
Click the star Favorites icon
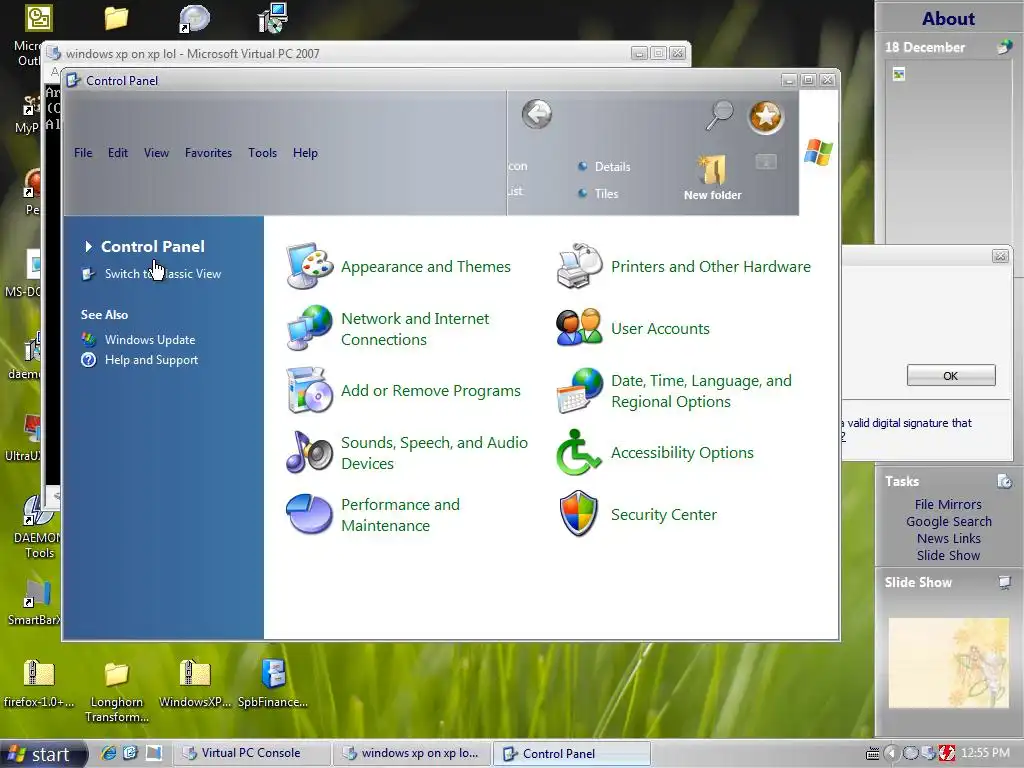click(x=765, y=118)
